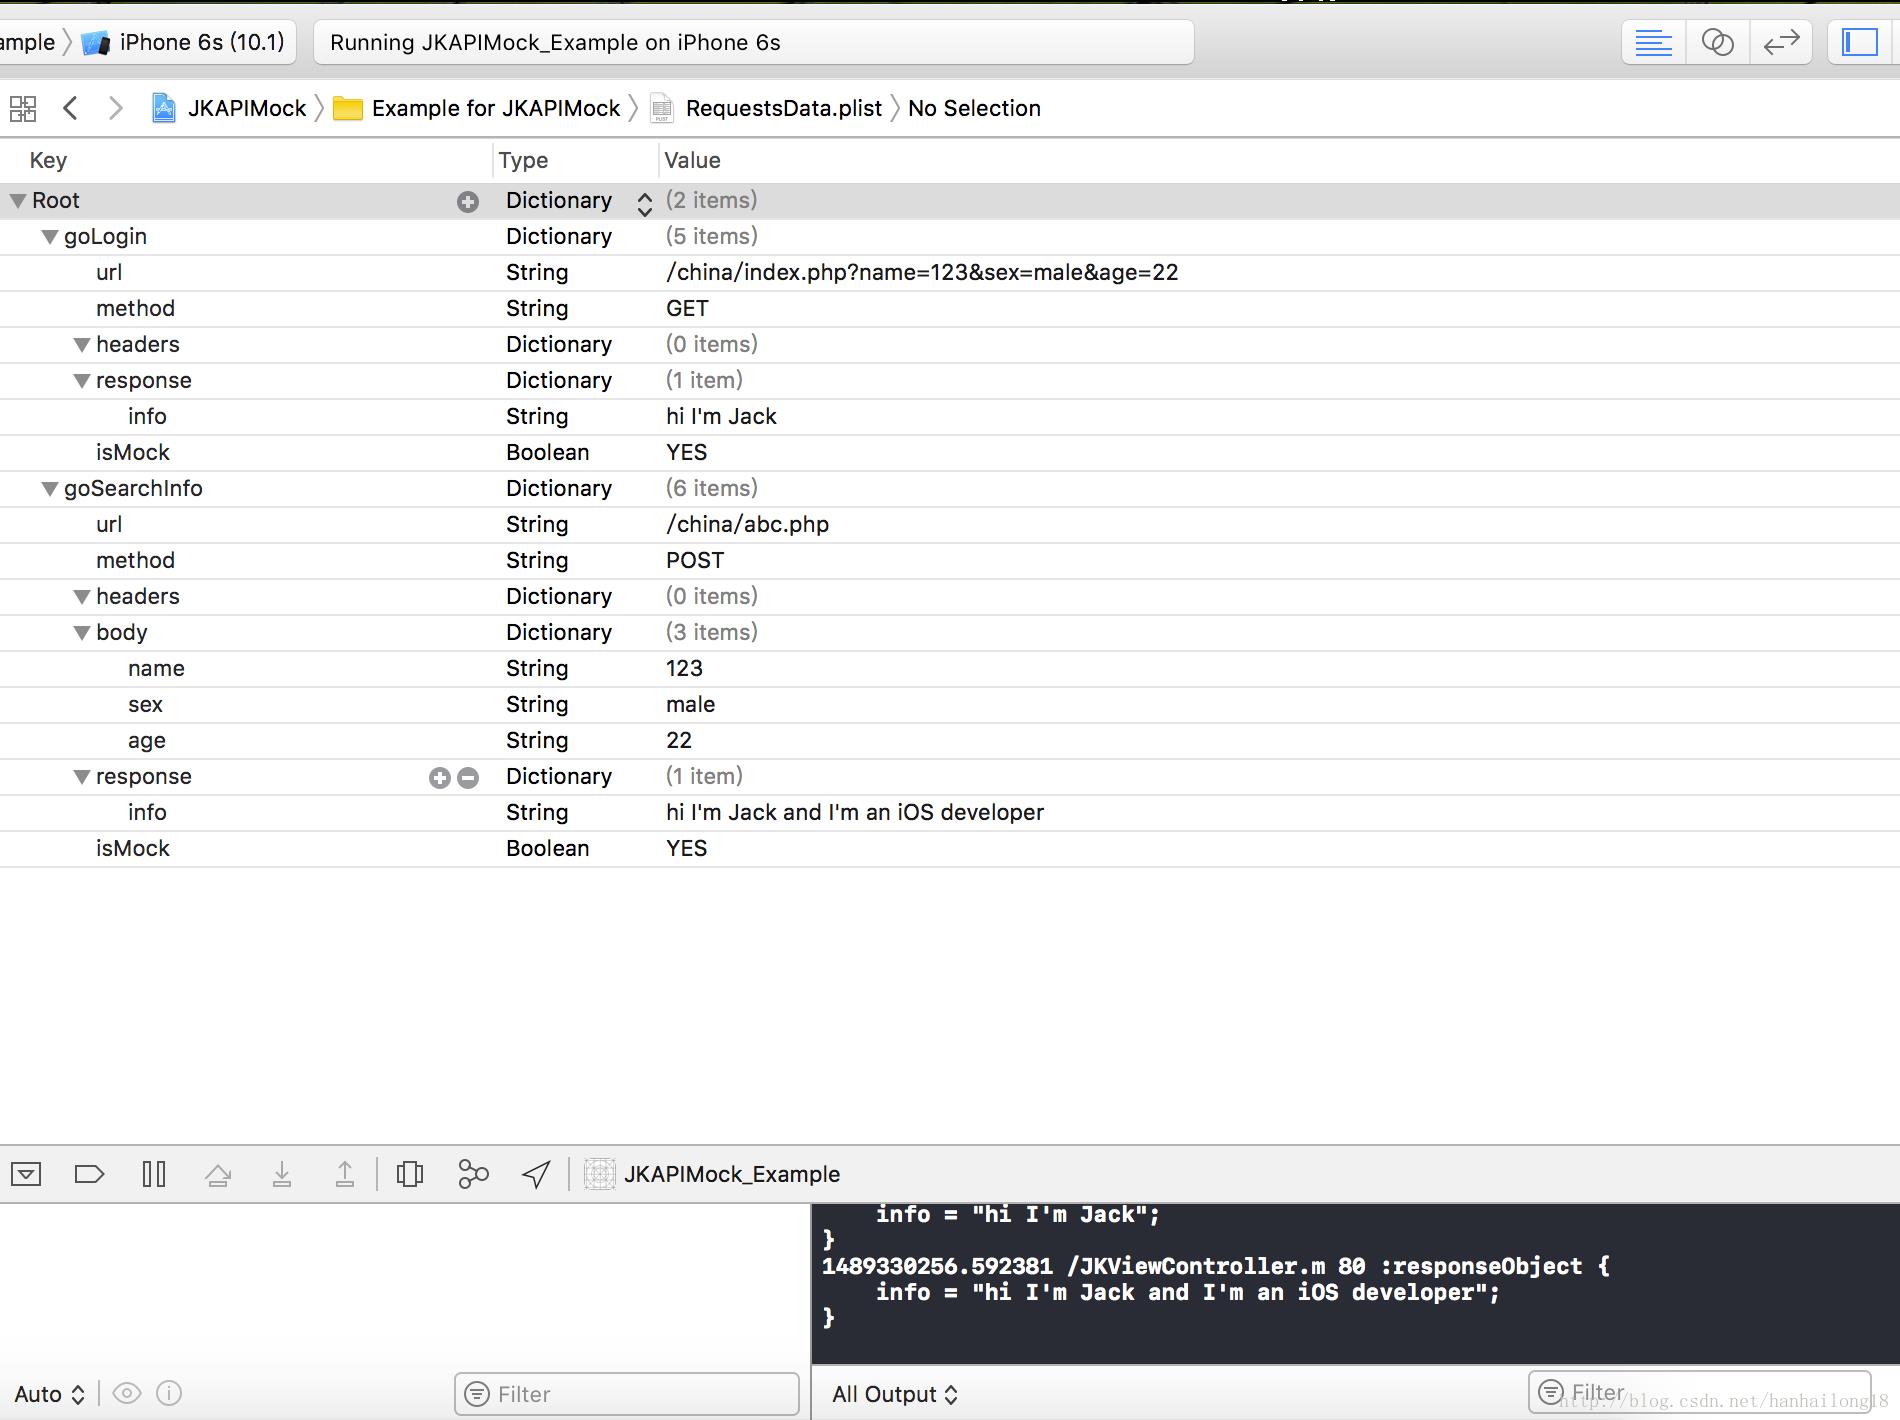Focus the variables view Filter field
1900x1420 pixels.
[x=627, y=1394]
